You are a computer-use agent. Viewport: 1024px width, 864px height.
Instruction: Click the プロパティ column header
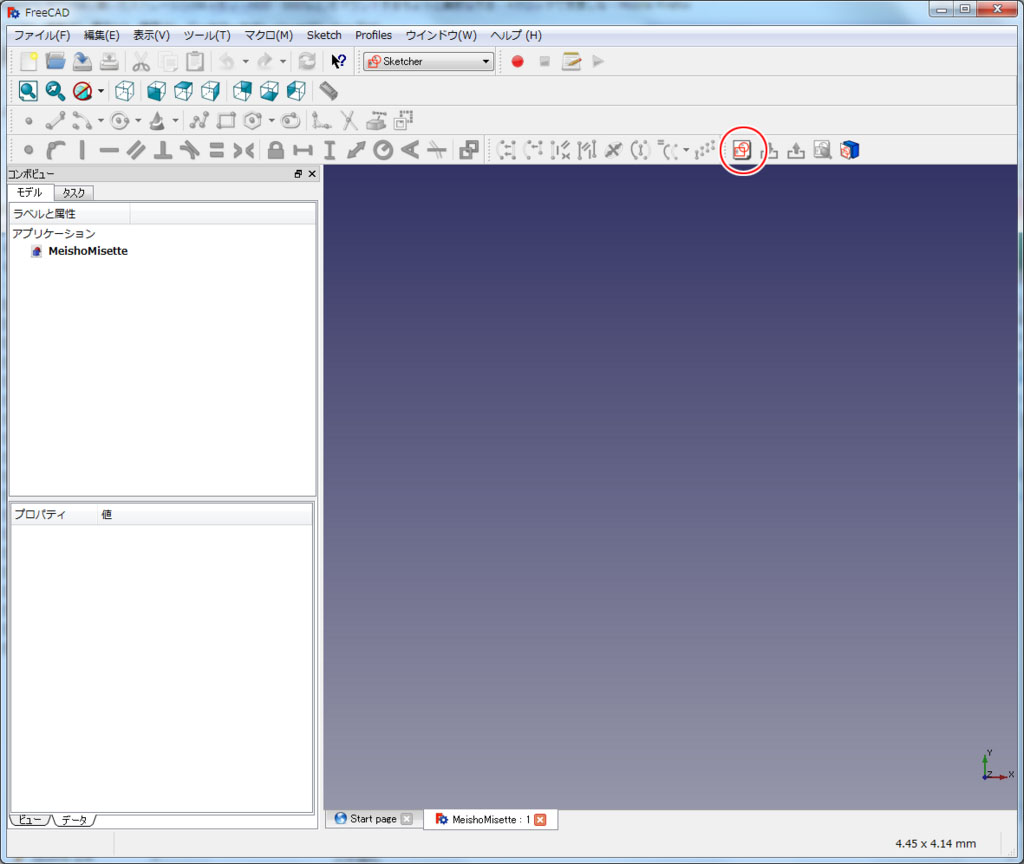click(54, 515)
